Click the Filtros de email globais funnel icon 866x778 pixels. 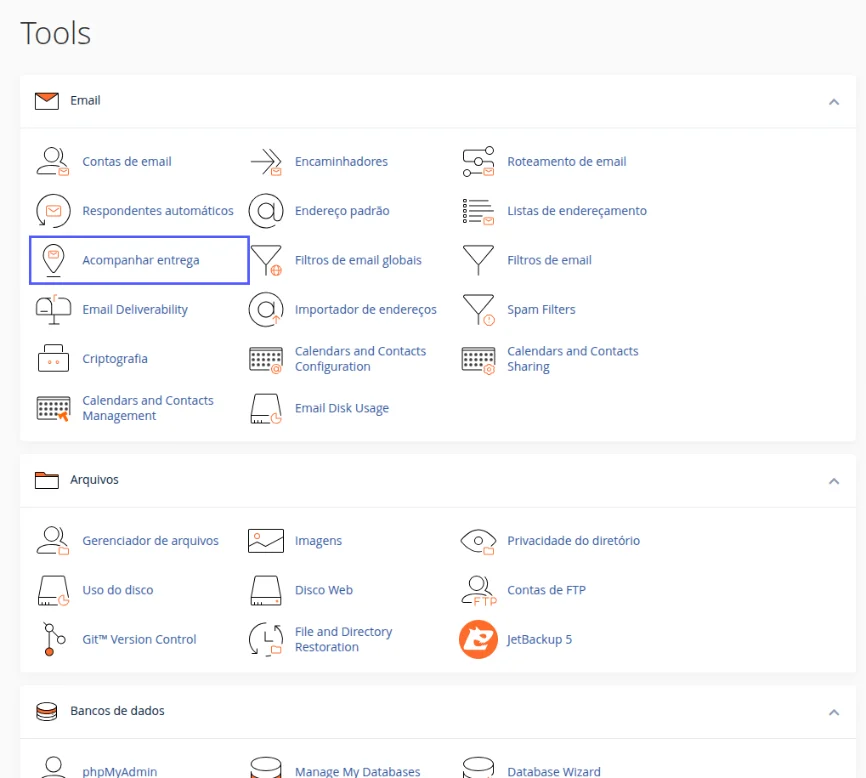tap(266, 260)
